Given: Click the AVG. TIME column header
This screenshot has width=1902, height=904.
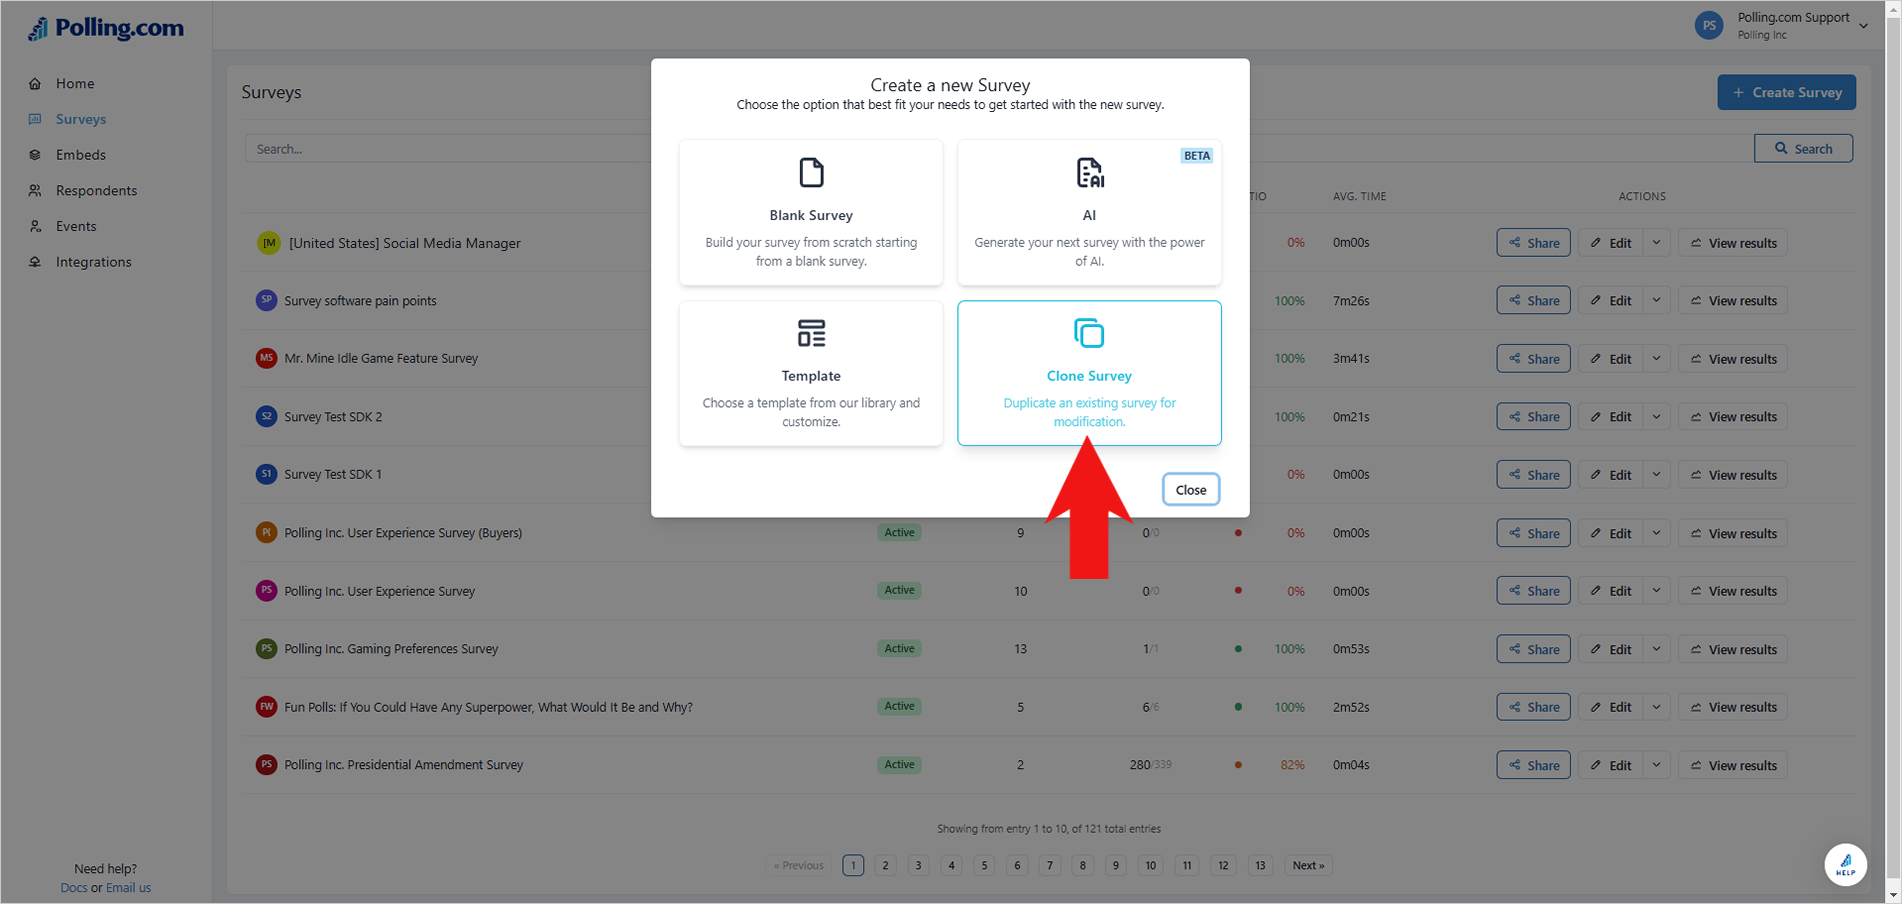Looking at the screenshot, I should [1359, 196].
